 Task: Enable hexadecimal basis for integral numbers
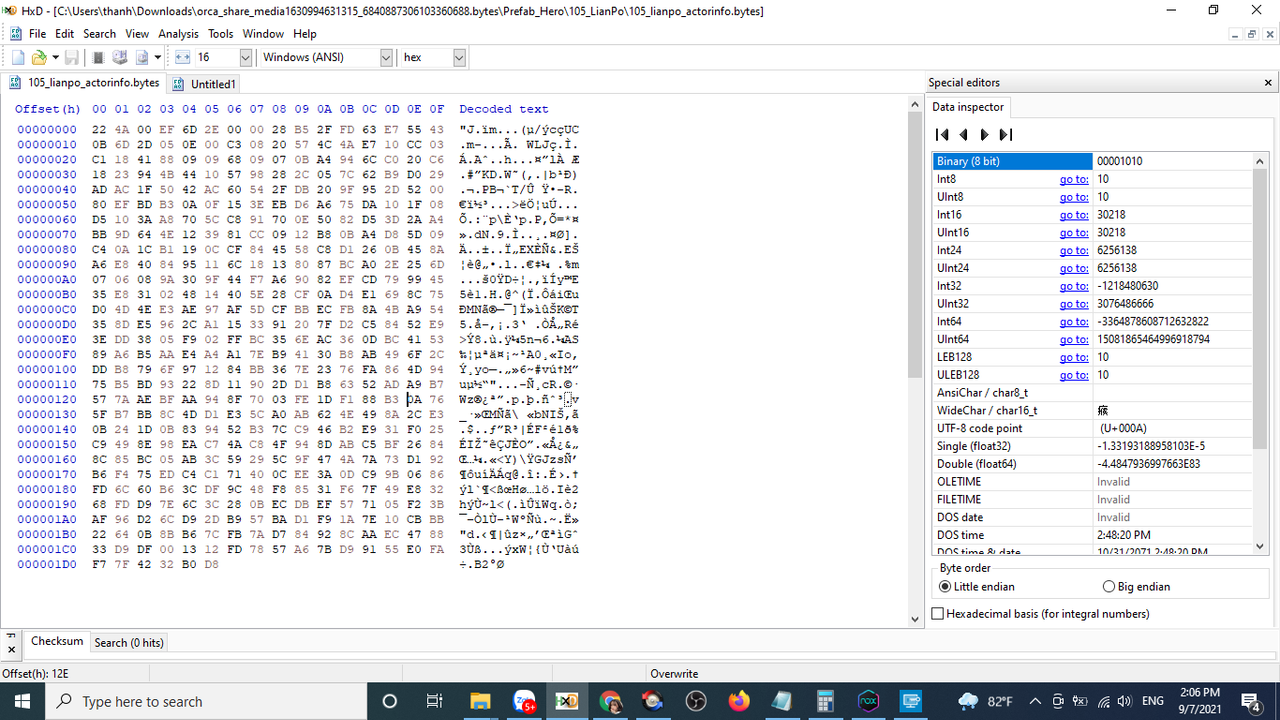(1040, 614)
